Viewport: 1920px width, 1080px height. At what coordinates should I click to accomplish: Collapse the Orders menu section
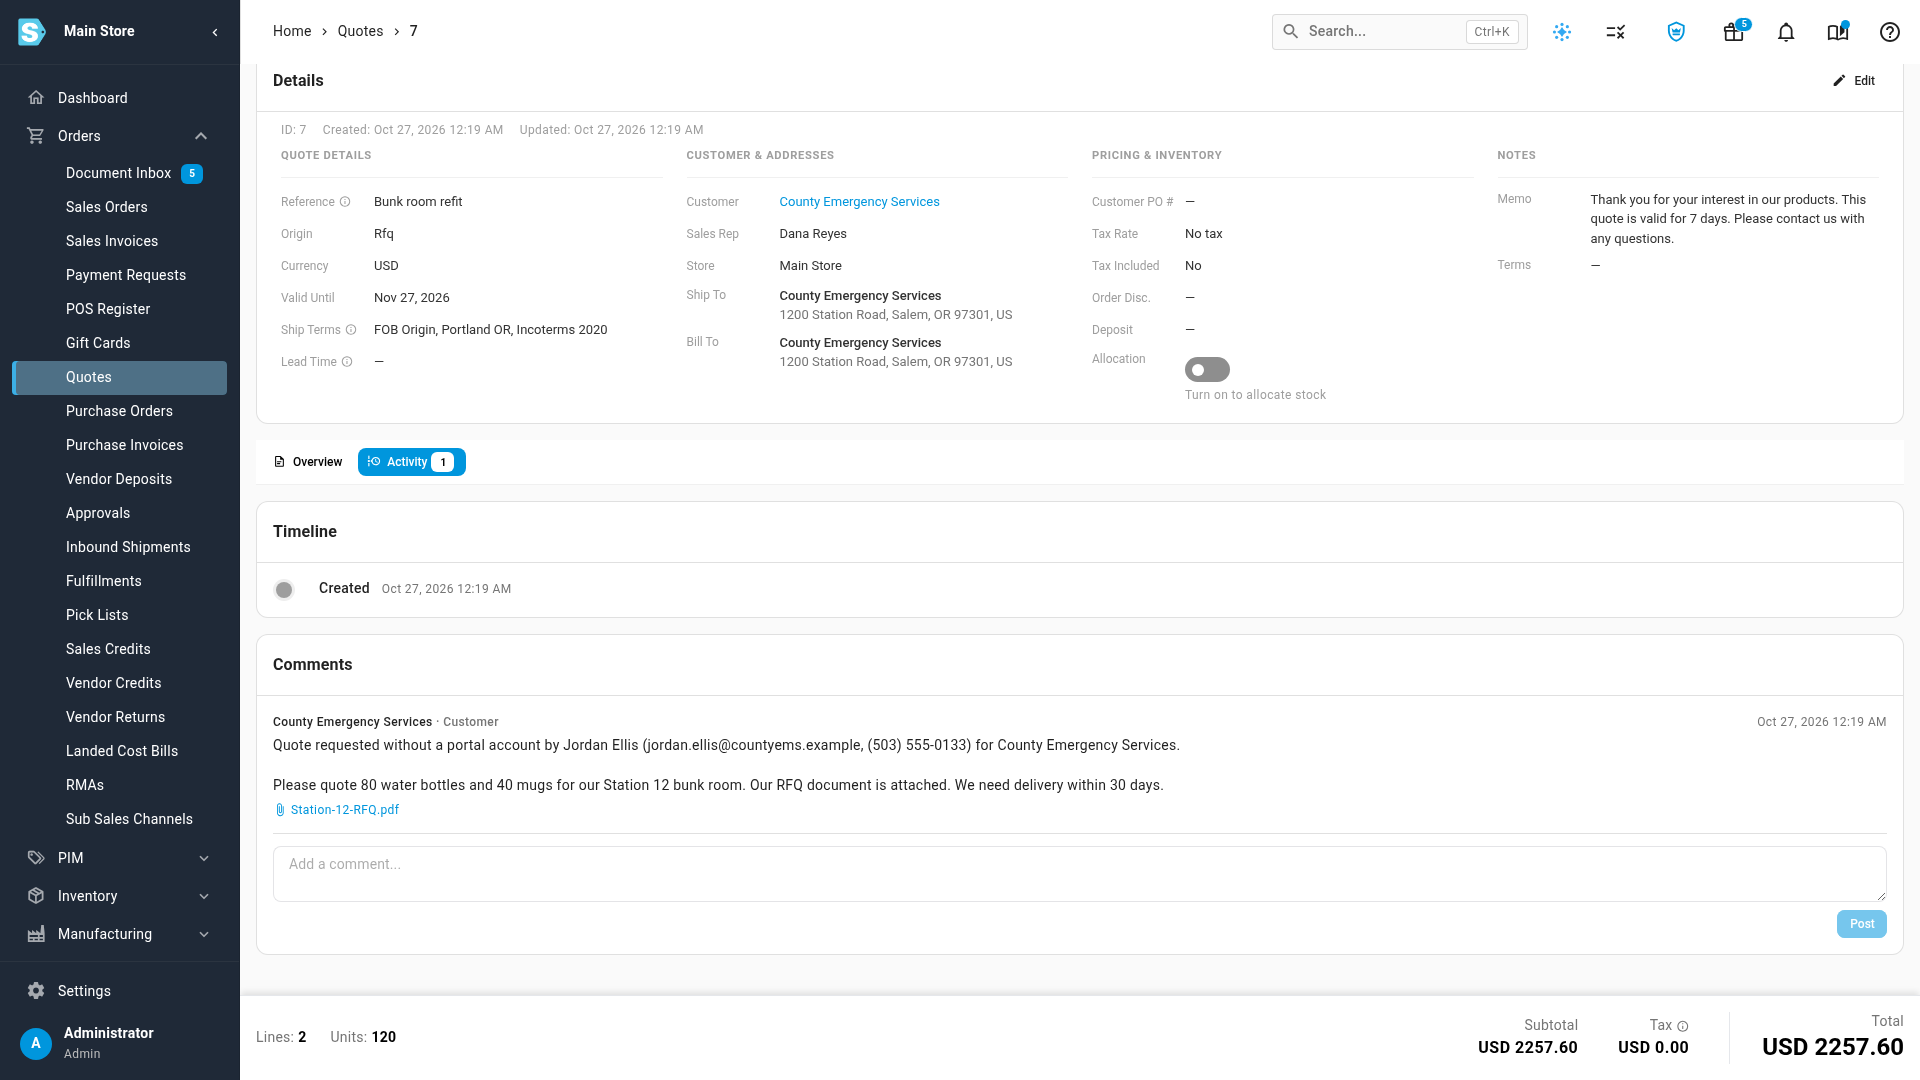tap(201, 136)
